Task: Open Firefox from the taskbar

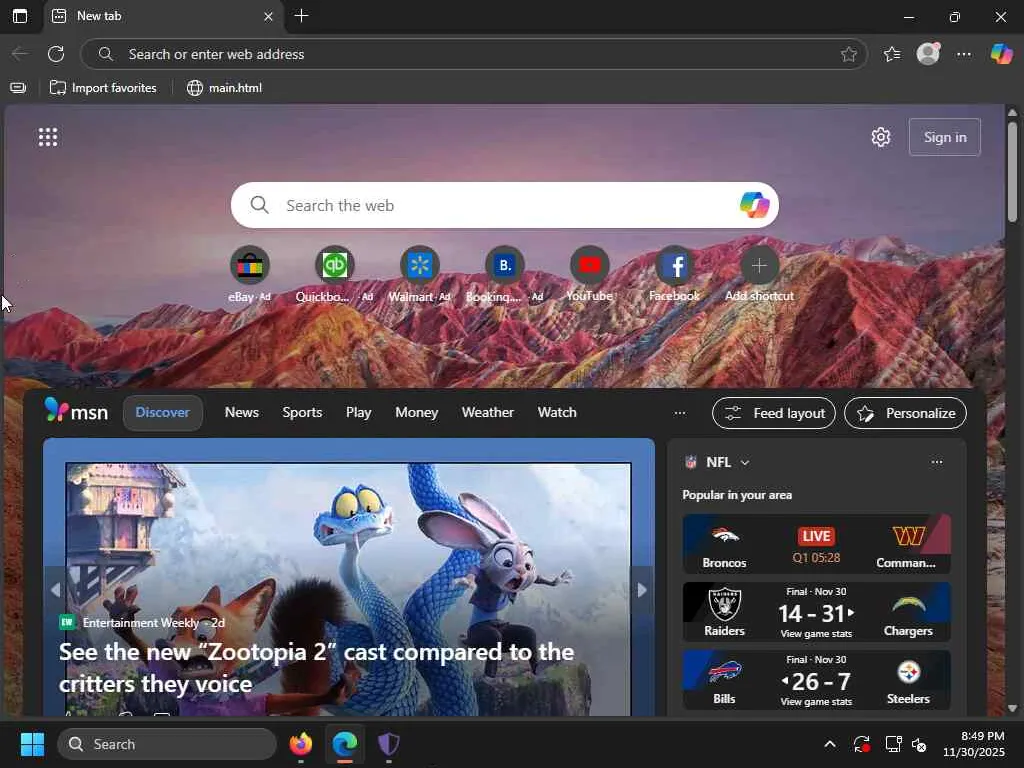Action: (300, 744)
